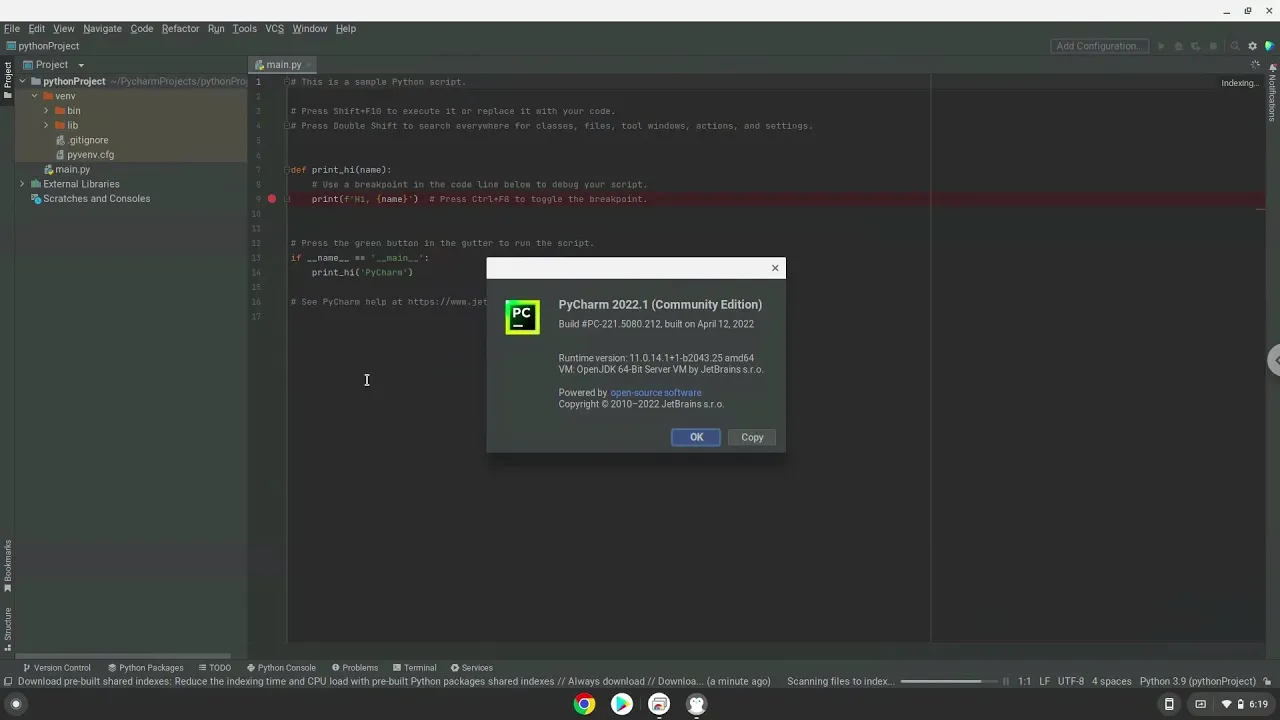Click the Scratches and Consoles icon
This screenshot has width=1280, height=720.
(36, 199)
